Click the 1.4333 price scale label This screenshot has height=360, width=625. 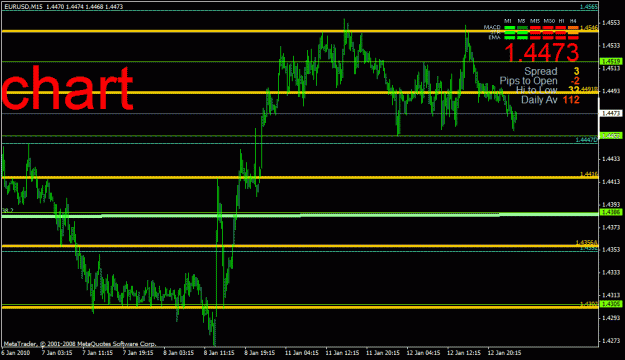click(611, 272)
